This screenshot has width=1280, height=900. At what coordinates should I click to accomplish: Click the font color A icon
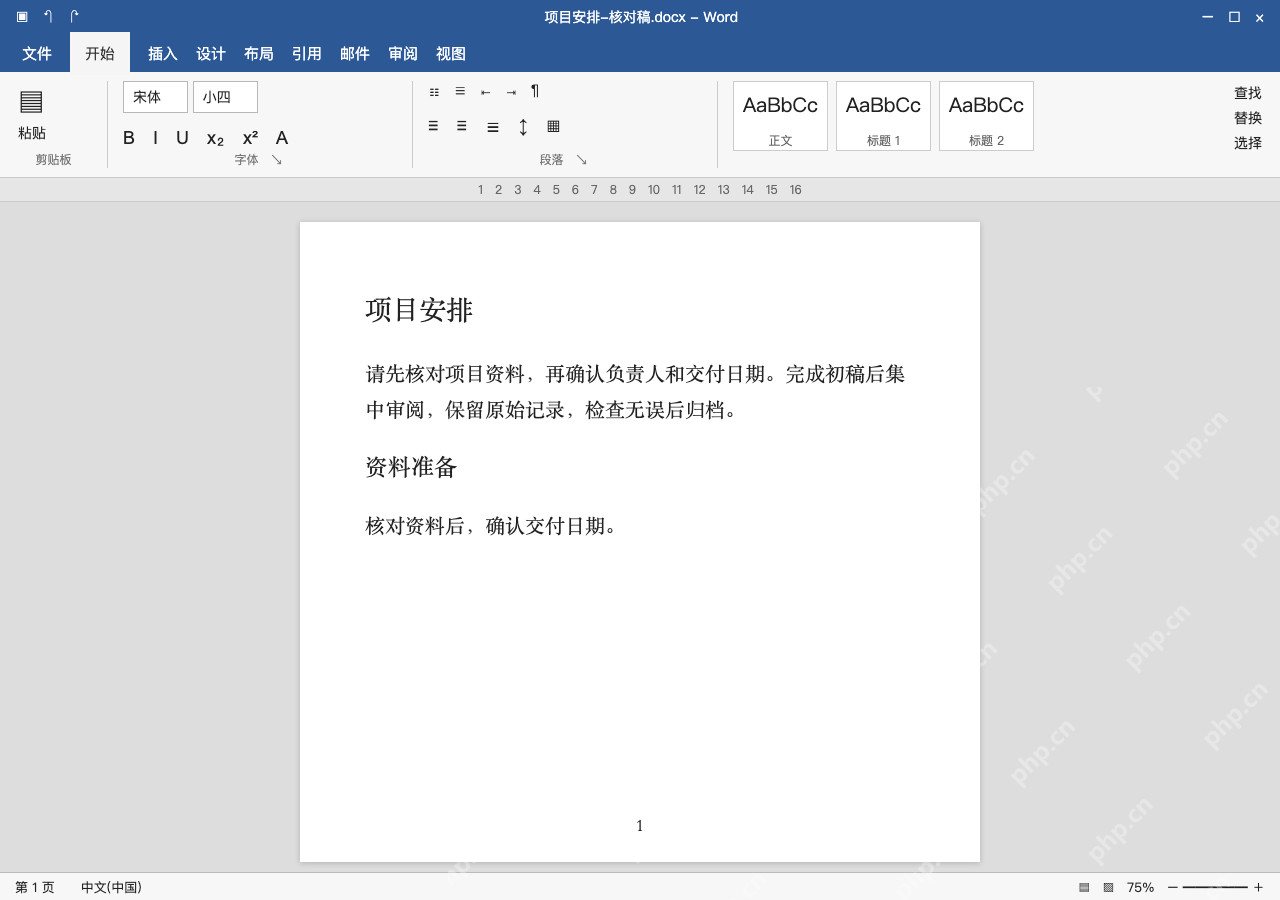(282, 138)
